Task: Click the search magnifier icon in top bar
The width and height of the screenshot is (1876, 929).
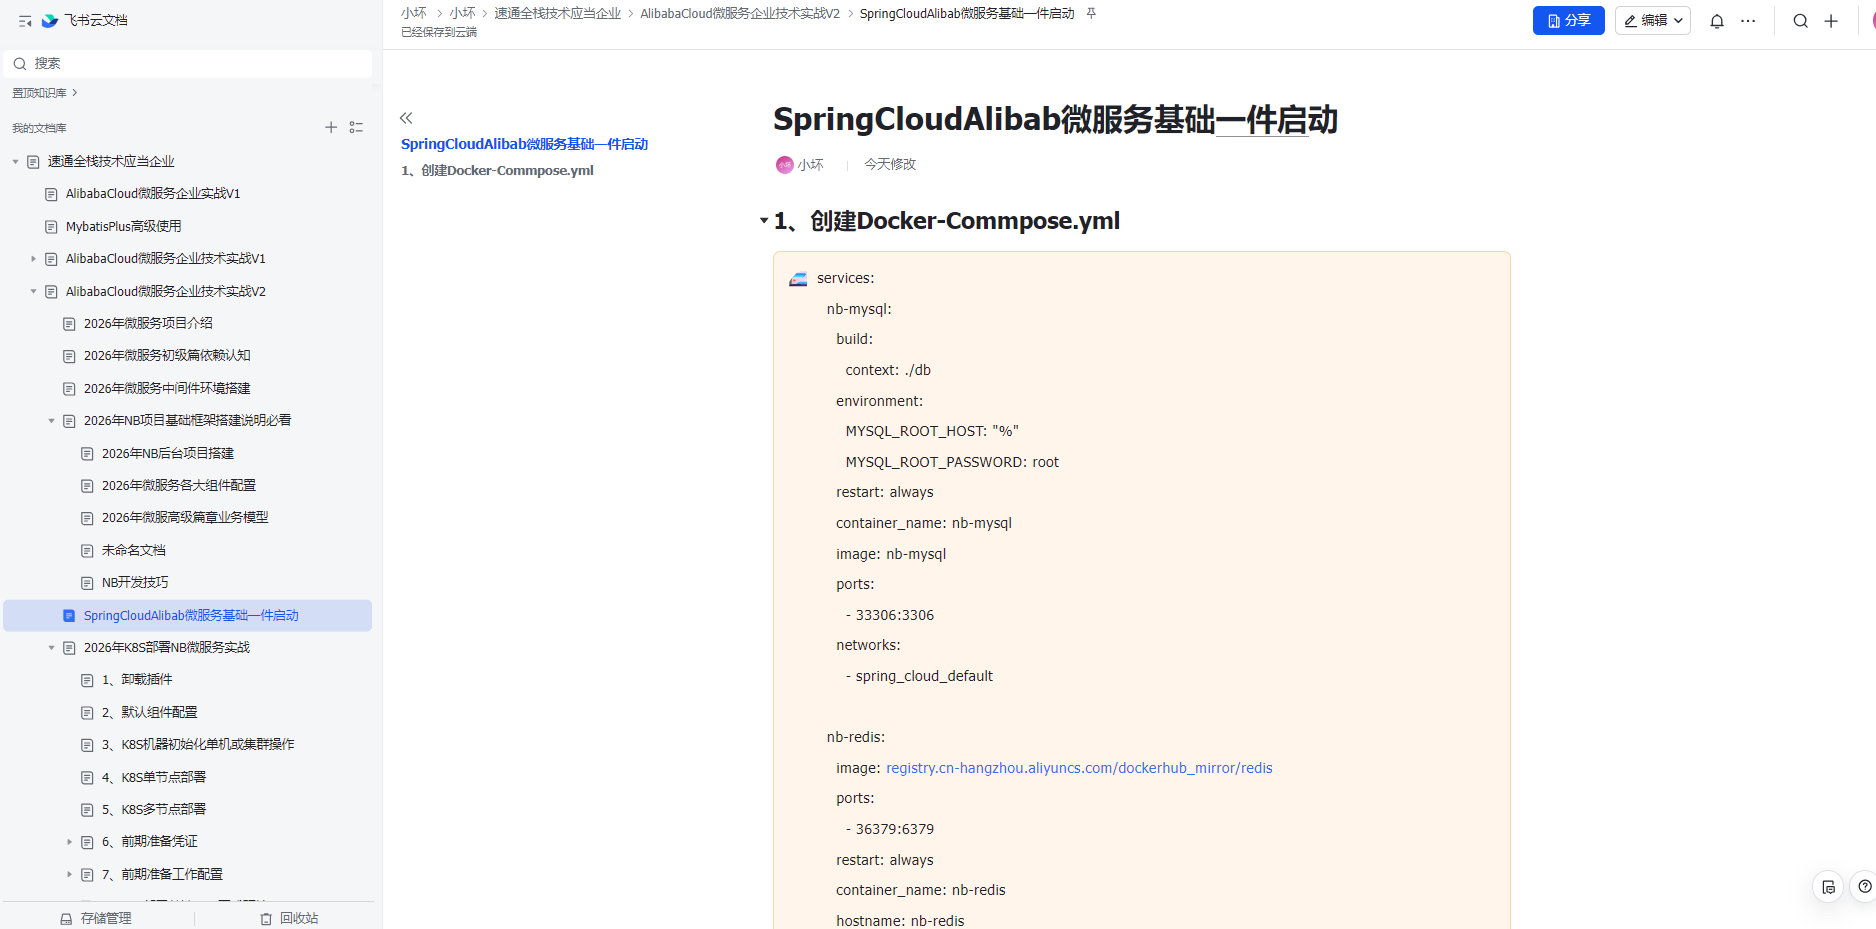Action: [1800, 21]
